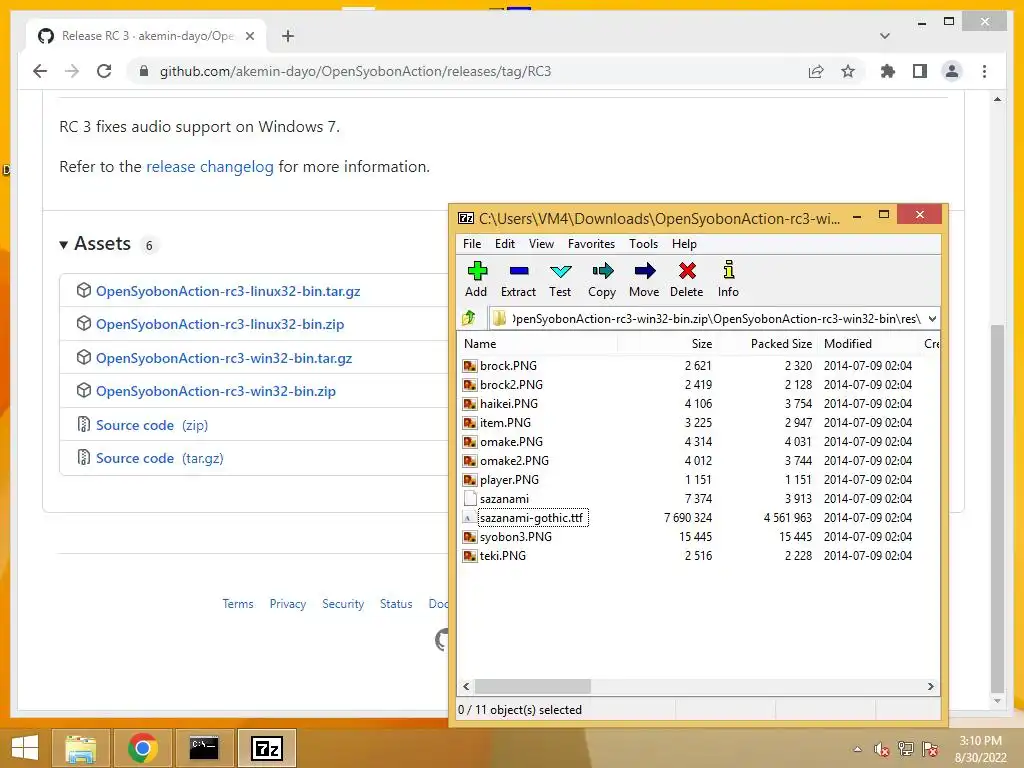This screenshot has height=768, width=1024.
Task: Open Command Prompt from the taskbar
Action: click(204, 748)
